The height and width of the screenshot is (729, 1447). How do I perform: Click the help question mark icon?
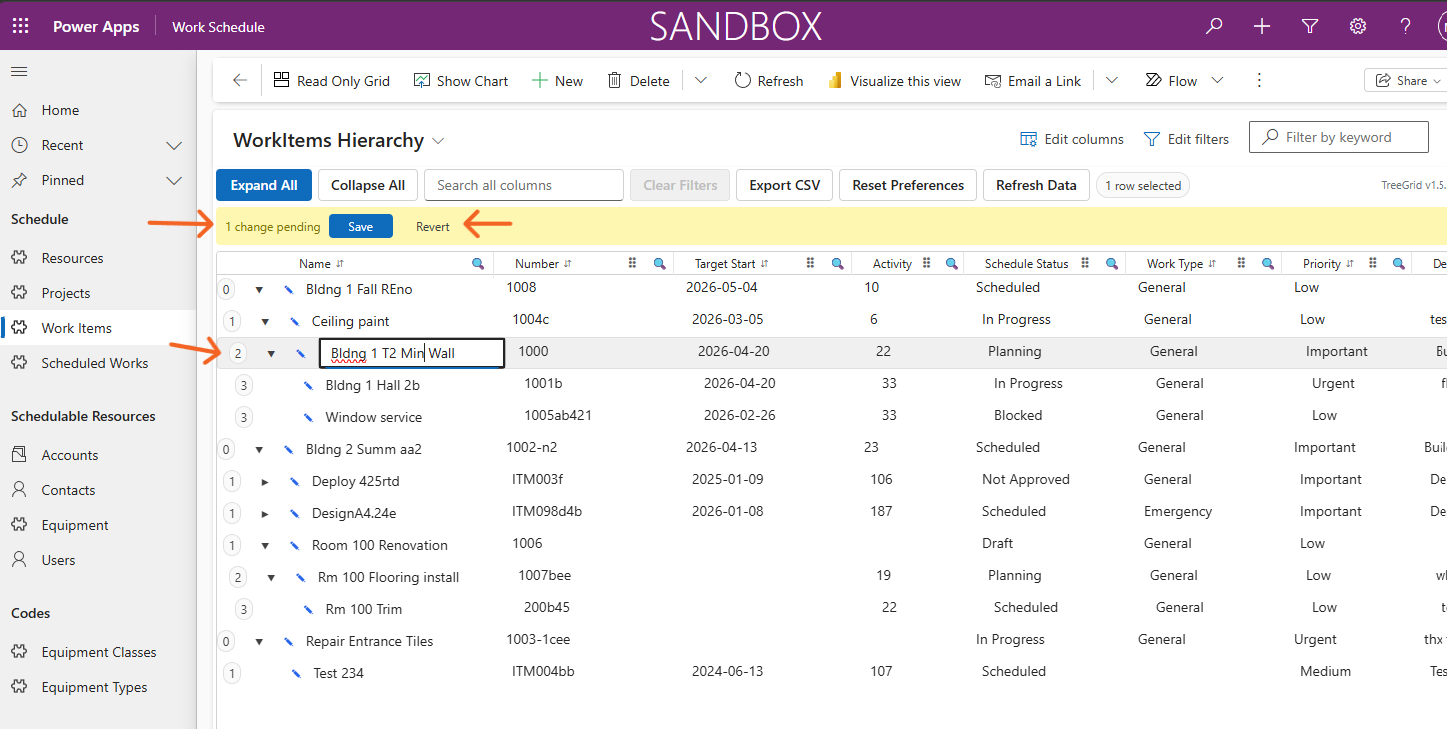(x=1406, y=26)
